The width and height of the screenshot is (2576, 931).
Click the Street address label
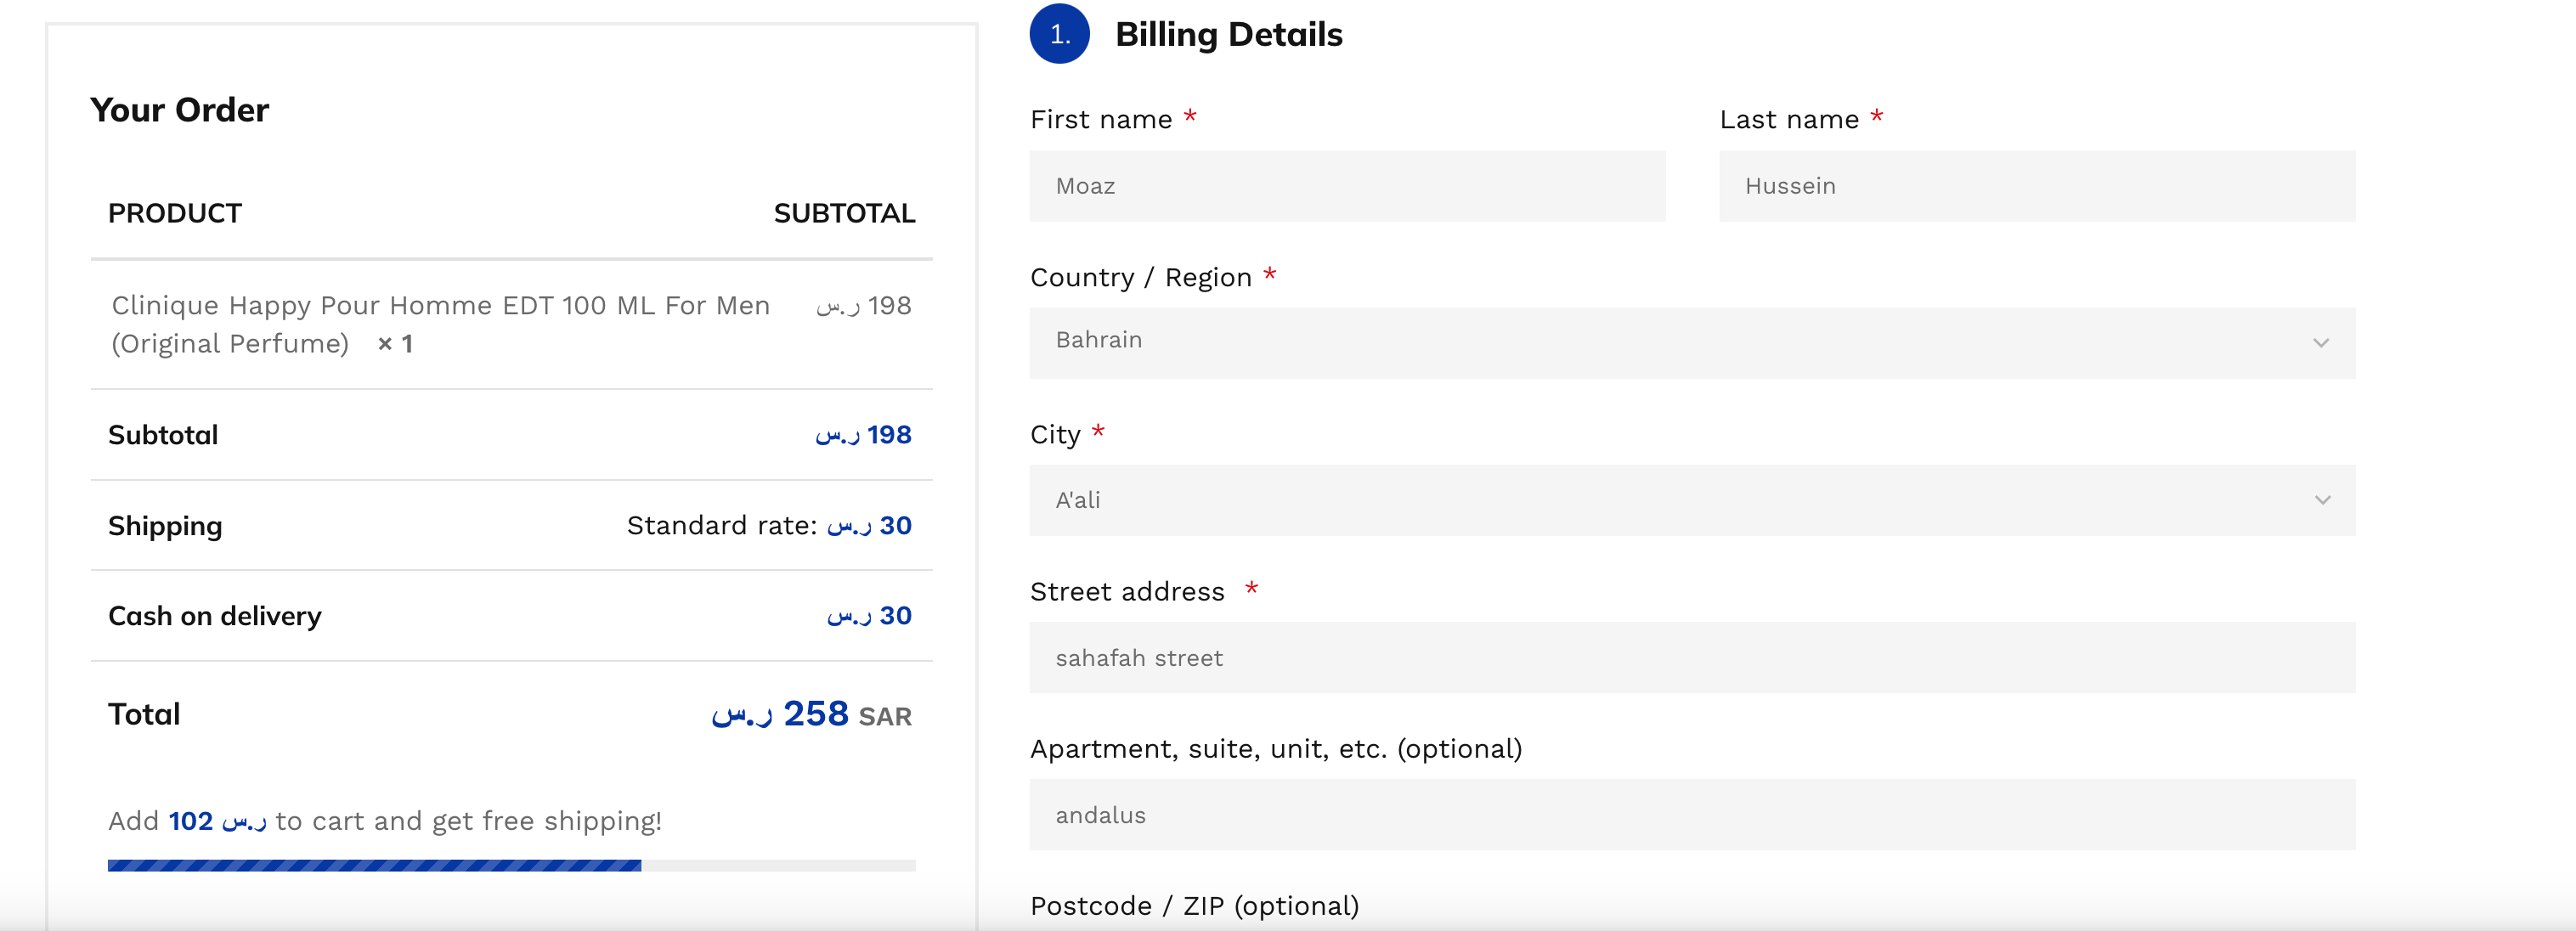click(x=1127, y=592)
